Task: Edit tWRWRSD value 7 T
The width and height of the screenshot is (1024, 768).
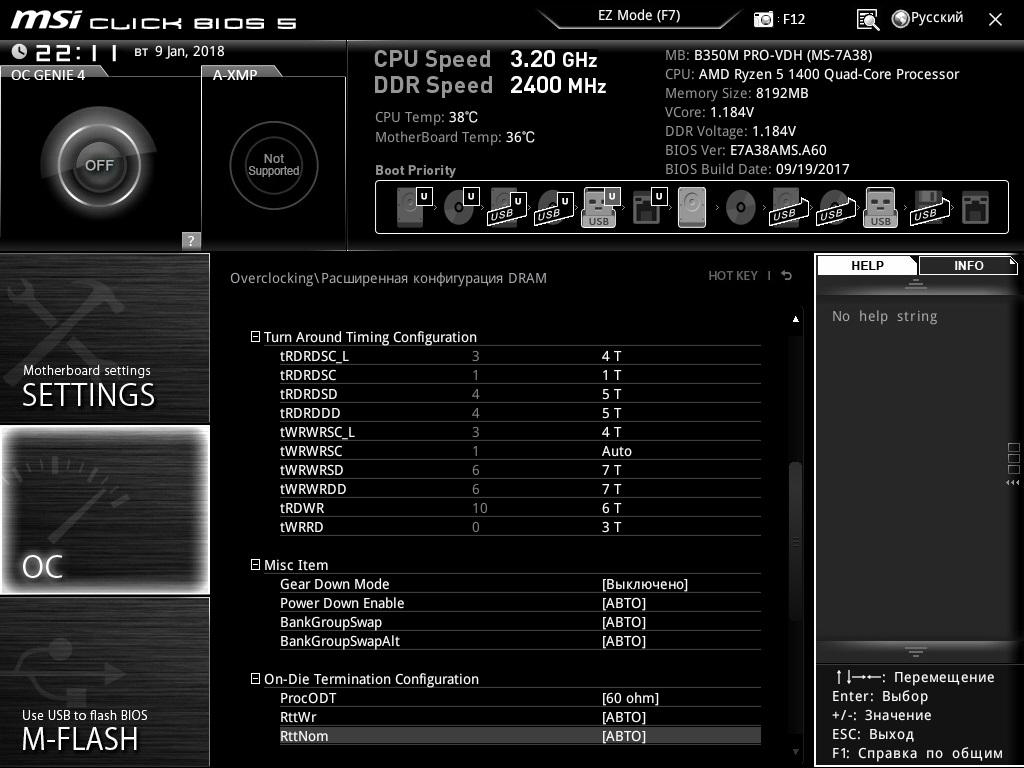Action: [x=611, y=470]
